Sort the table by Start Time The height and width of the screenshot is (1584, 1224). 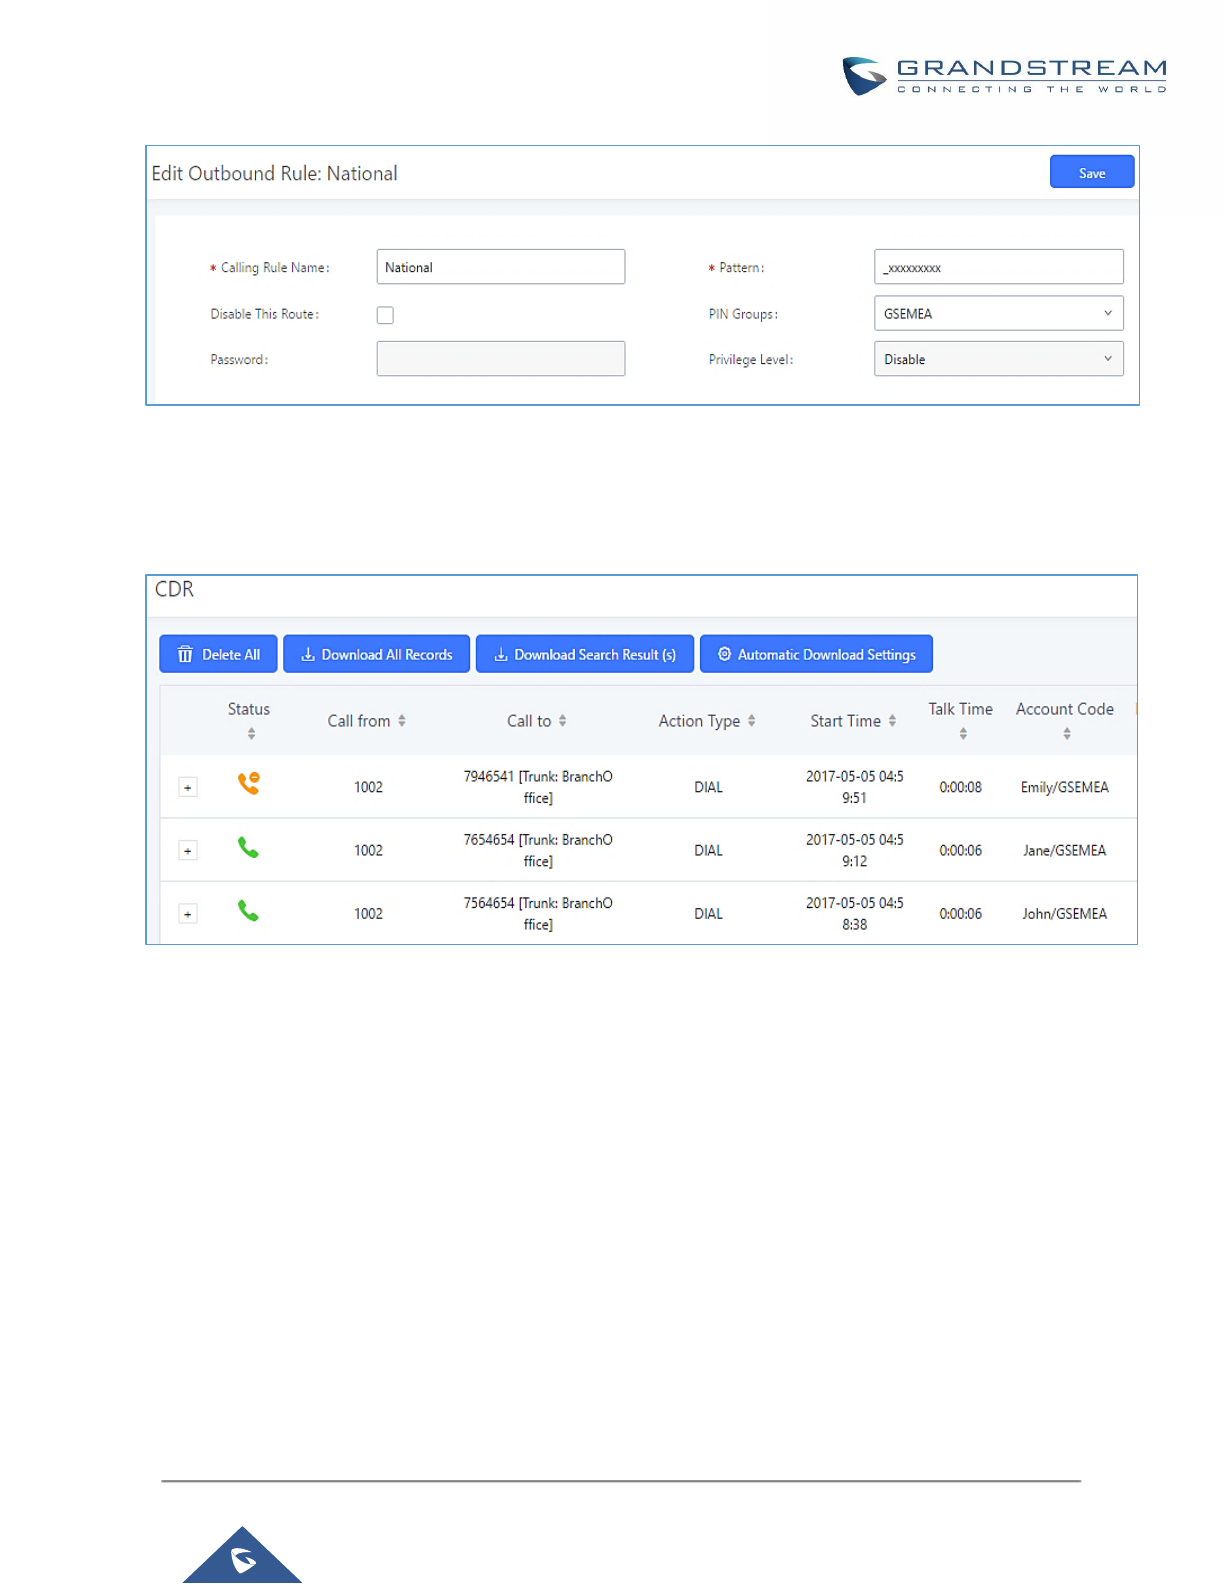(892, 721)
